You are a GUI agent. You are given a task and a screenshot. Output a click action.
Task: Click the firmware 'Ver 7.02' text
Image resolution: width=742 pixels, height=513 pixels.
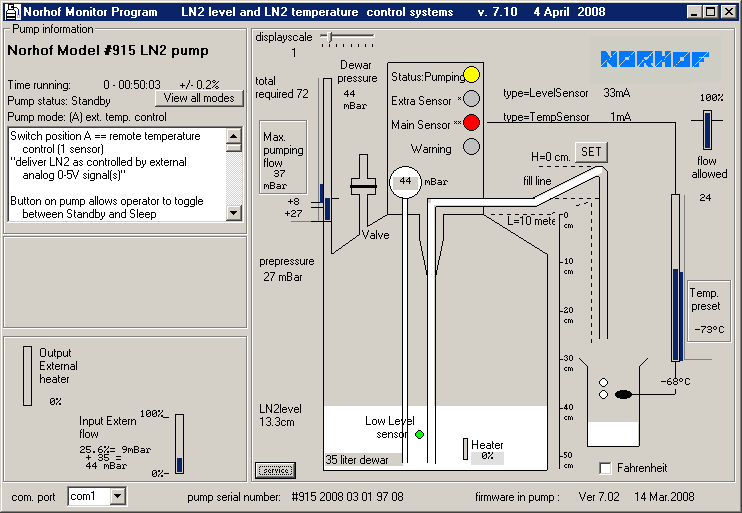(x=599, y=497)
